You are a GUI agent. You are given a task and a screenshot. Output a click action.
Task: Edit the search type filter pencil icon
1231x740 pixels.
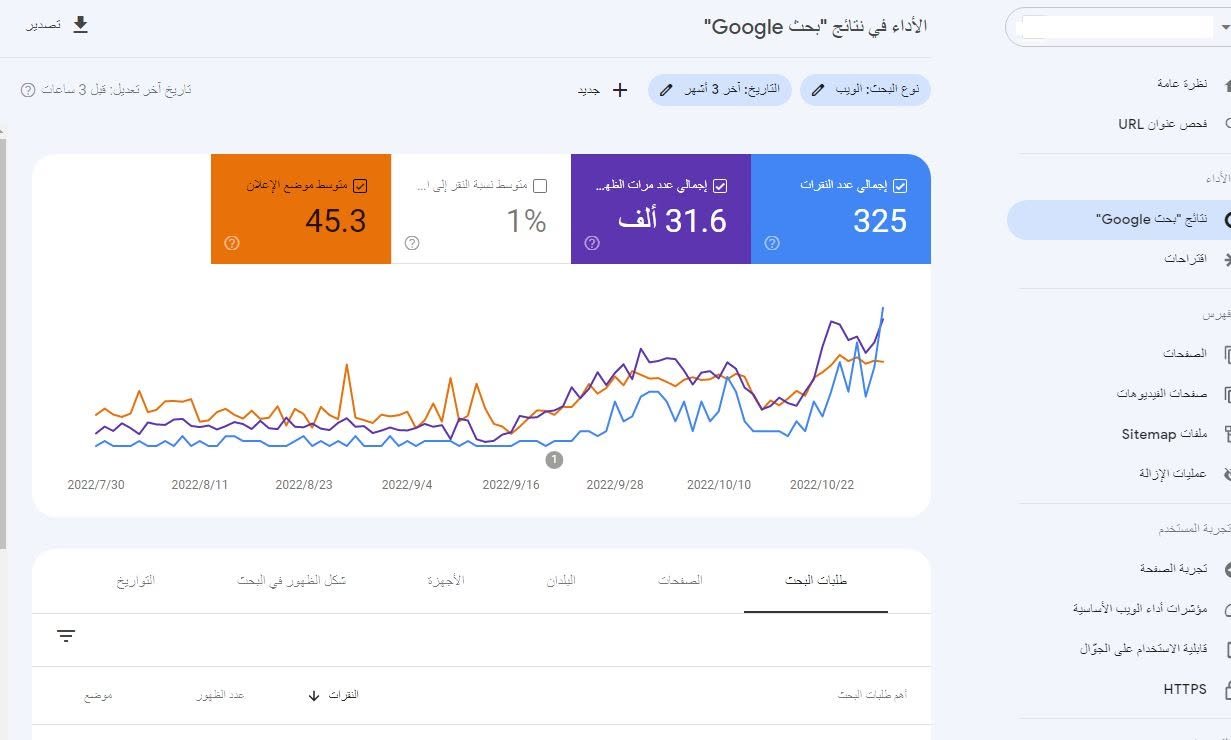point(819,90)
